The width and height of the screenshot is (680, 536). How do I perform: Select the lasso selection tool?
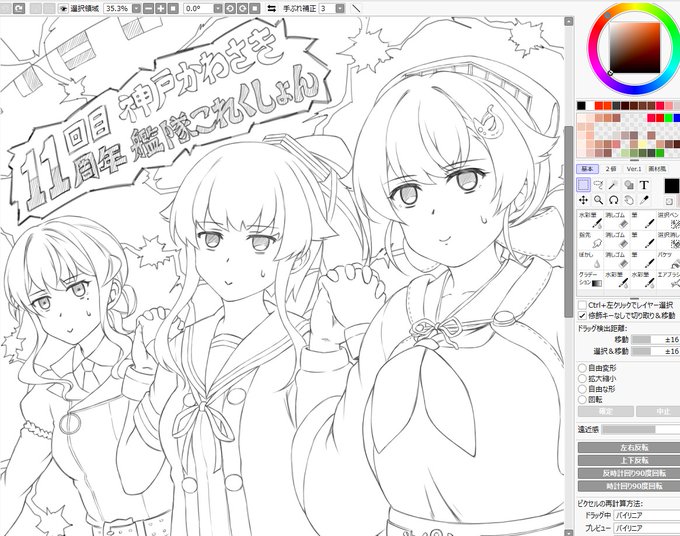[598, 185]
